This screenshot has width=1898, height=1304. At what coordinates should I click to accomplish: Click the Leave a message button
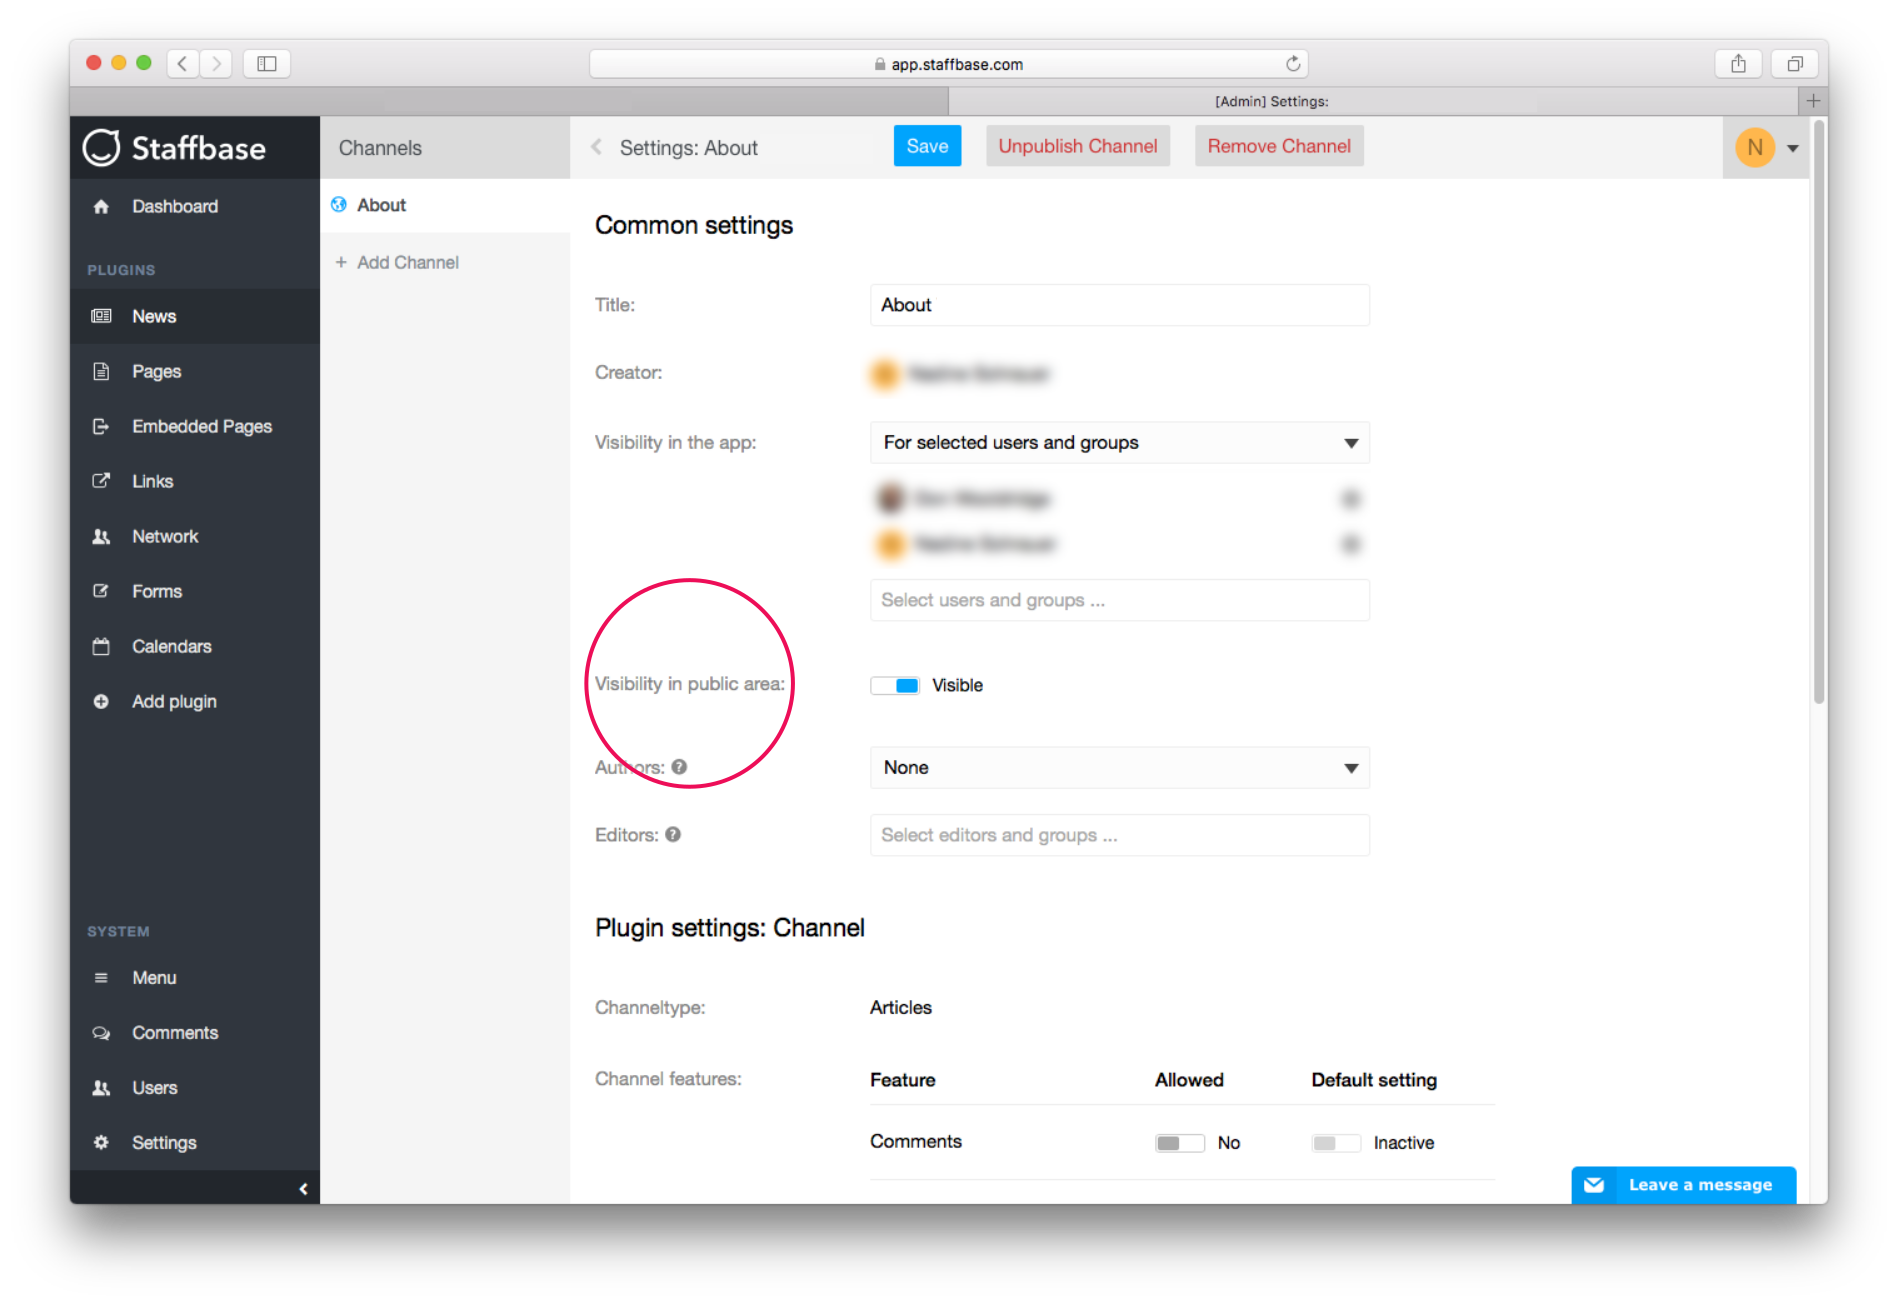click(1684, 1185)
